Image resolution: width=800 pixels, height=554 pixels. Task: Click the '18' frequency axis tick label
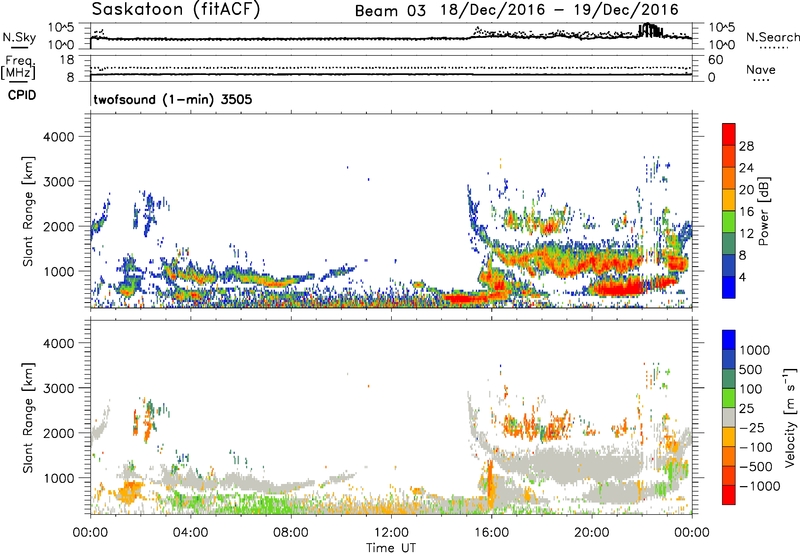tap(67, 60)
